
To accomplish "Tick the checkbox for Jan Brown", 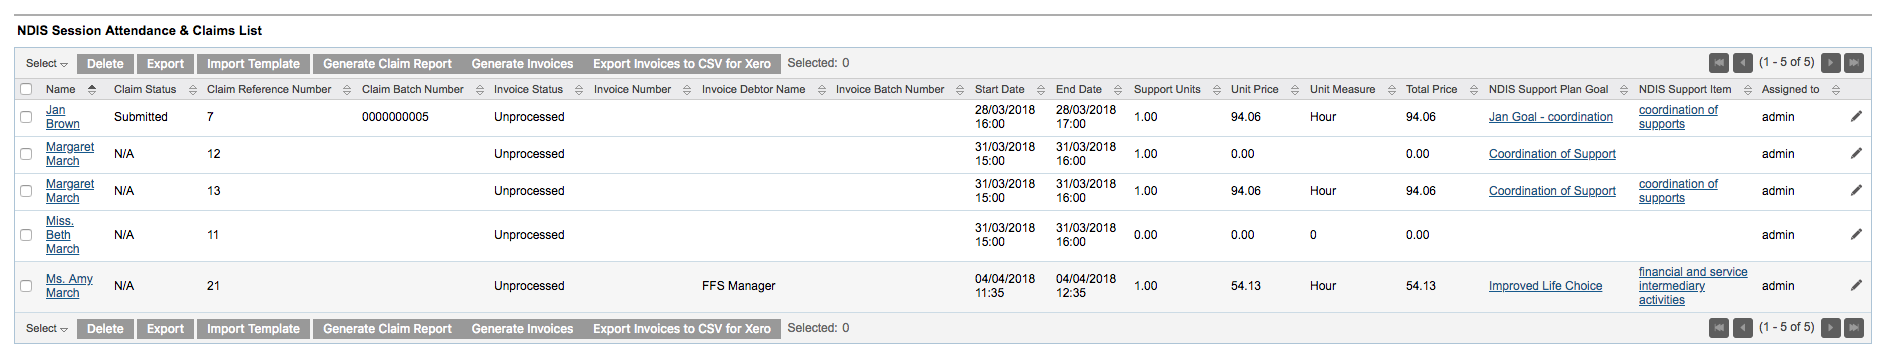I will point(26,117).
